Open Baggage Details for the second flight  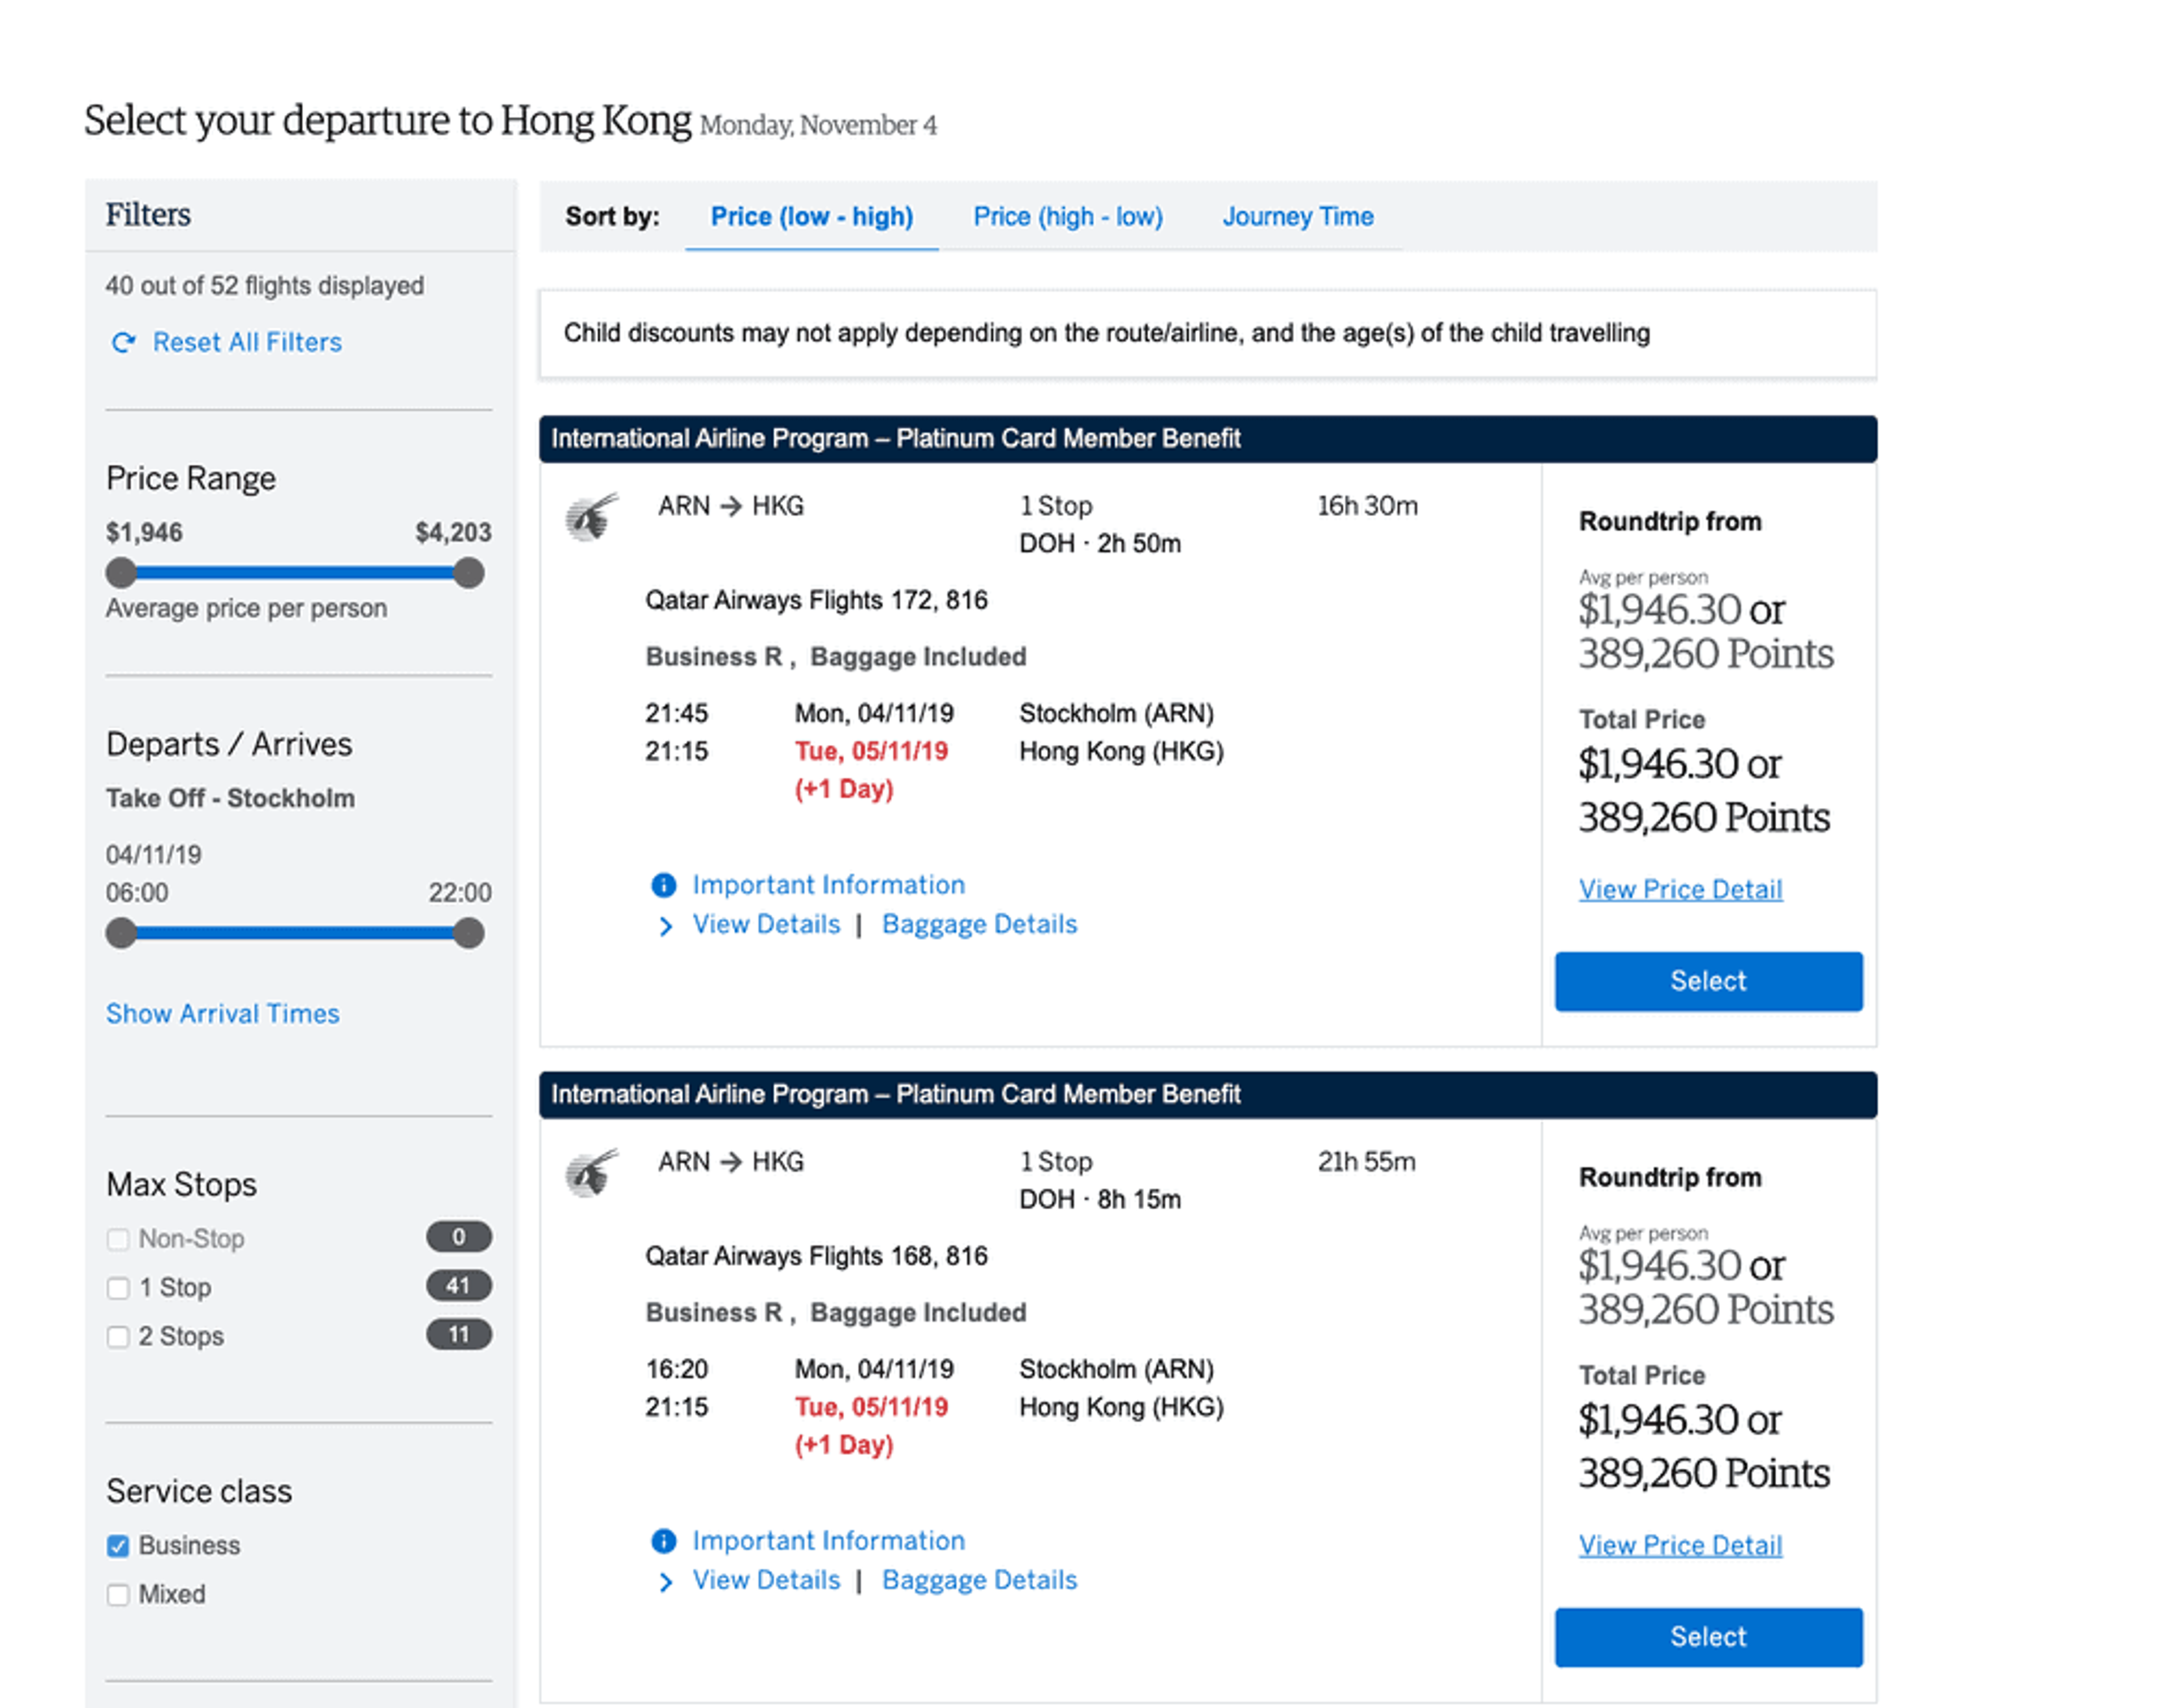coord(979,1580)
